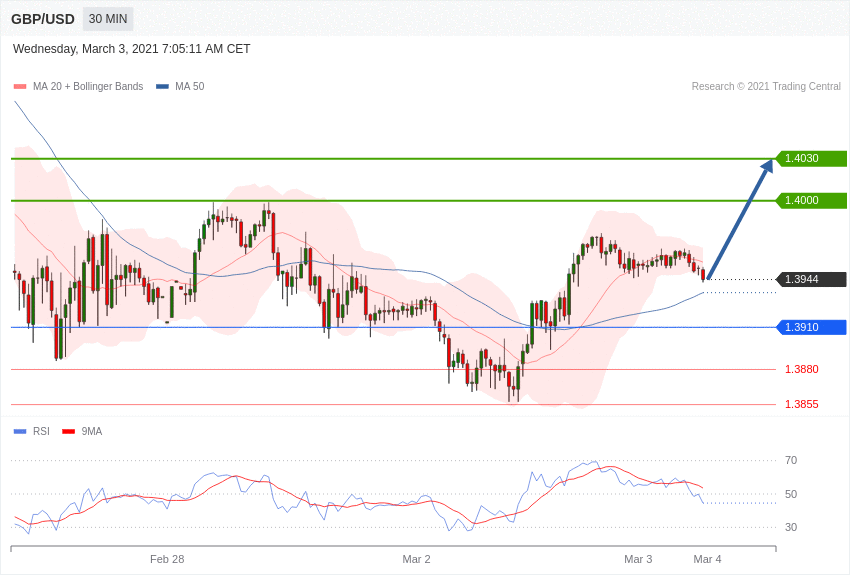Click the 1.4000 resistance price tag
This screenshot has height=576, width=850.
click(x=812, y=200)
